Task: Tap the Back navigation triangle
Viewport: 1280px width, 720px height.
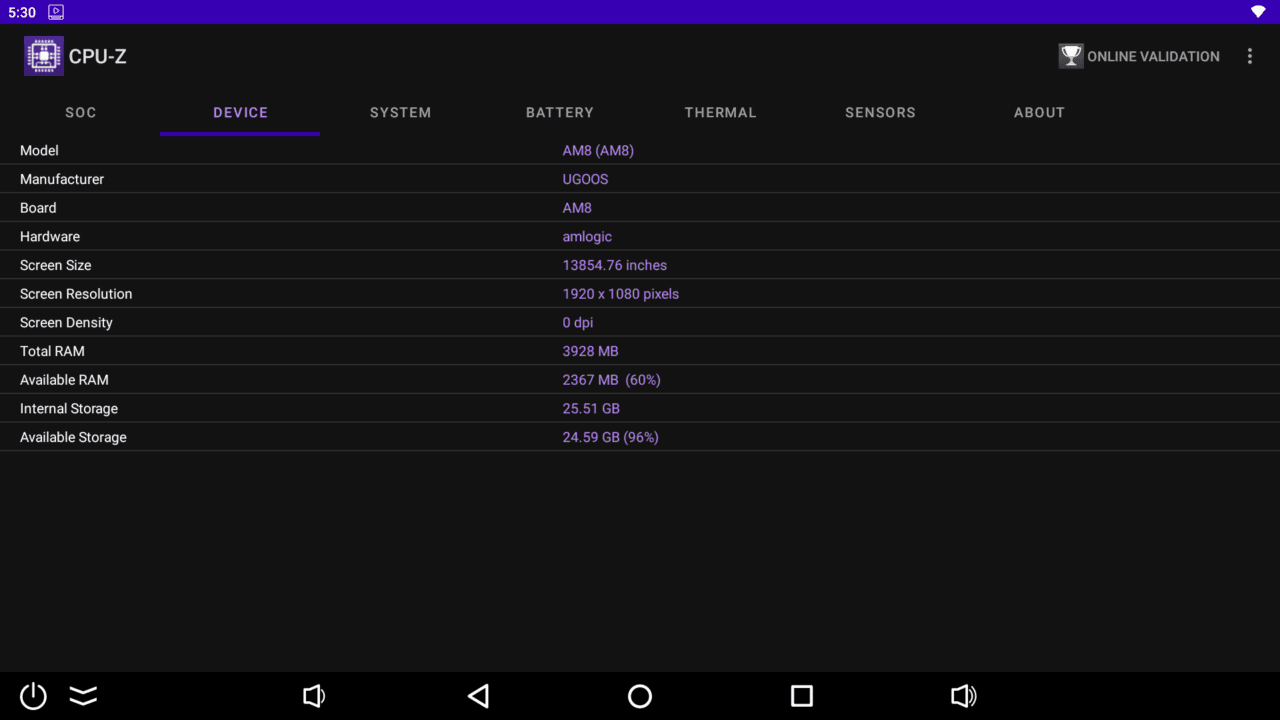Action: pyautogui.click(x=479, y=696)
